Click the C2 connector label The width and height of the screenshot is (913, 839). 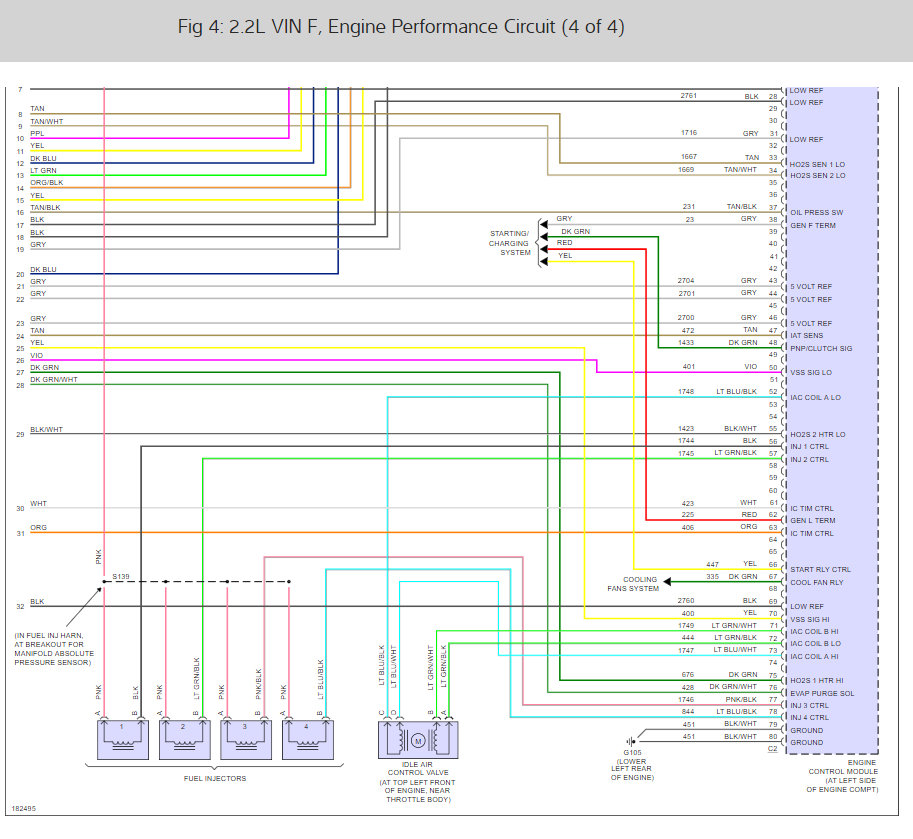pos(773,749)
